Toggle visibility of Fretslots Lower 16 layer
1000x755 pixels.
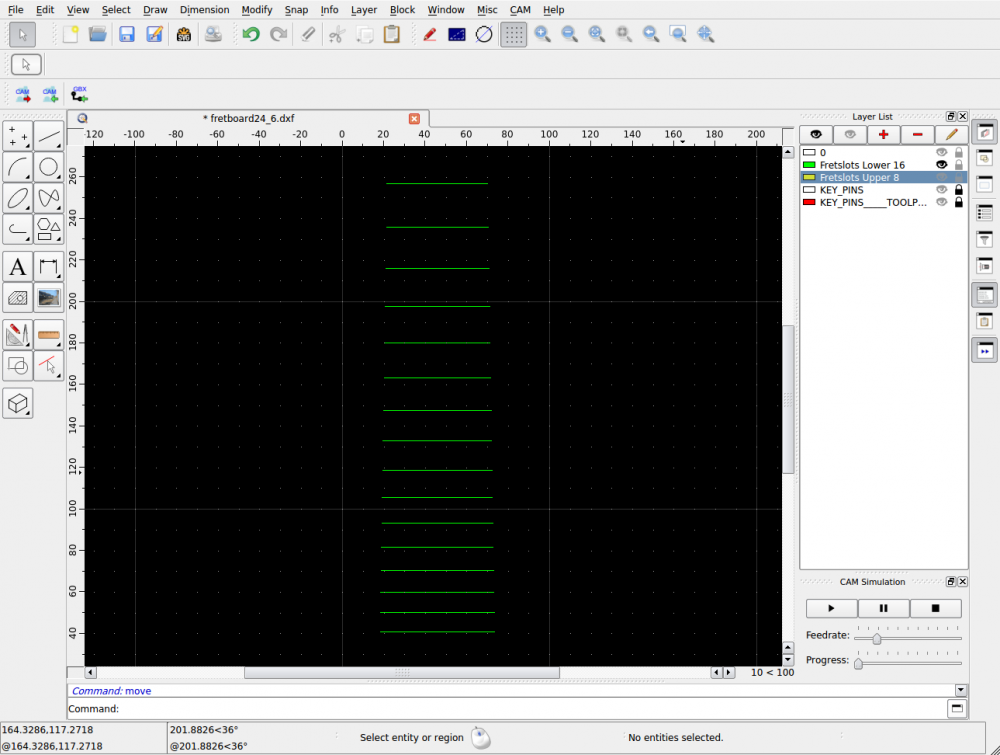click(941, 165)
